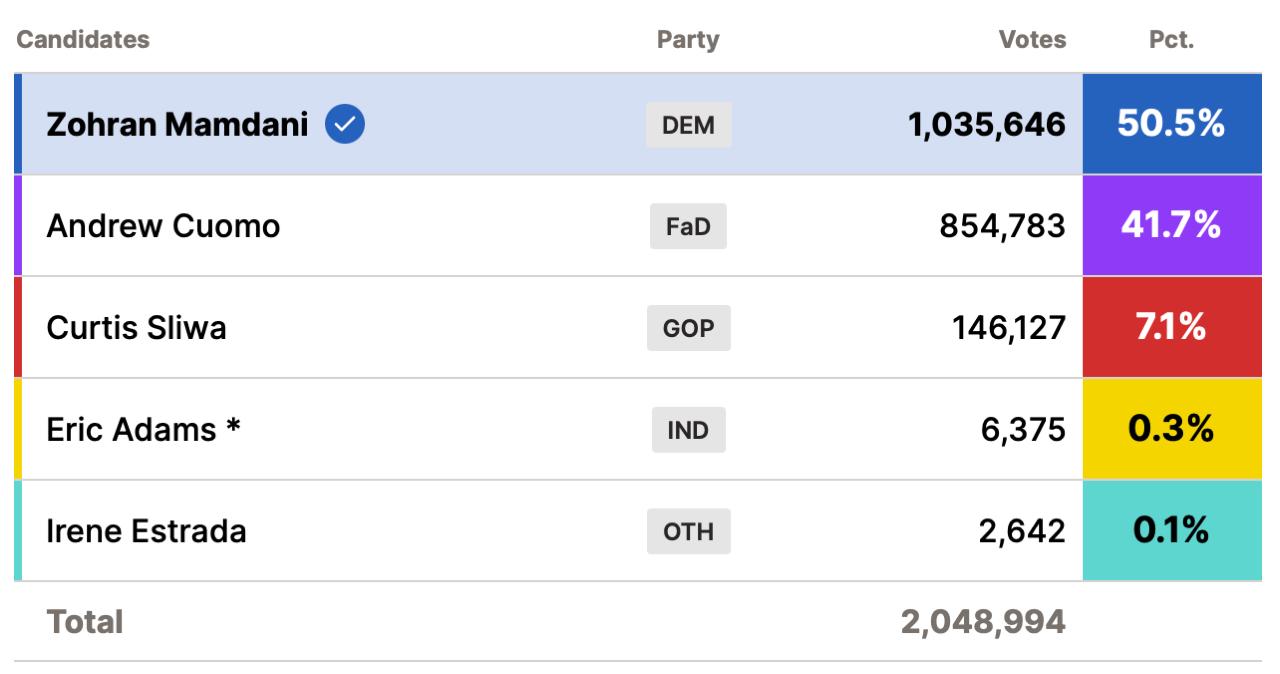The image size is (1280, 674).
Task: Click the IND party badge
Action: click(688, 430)
